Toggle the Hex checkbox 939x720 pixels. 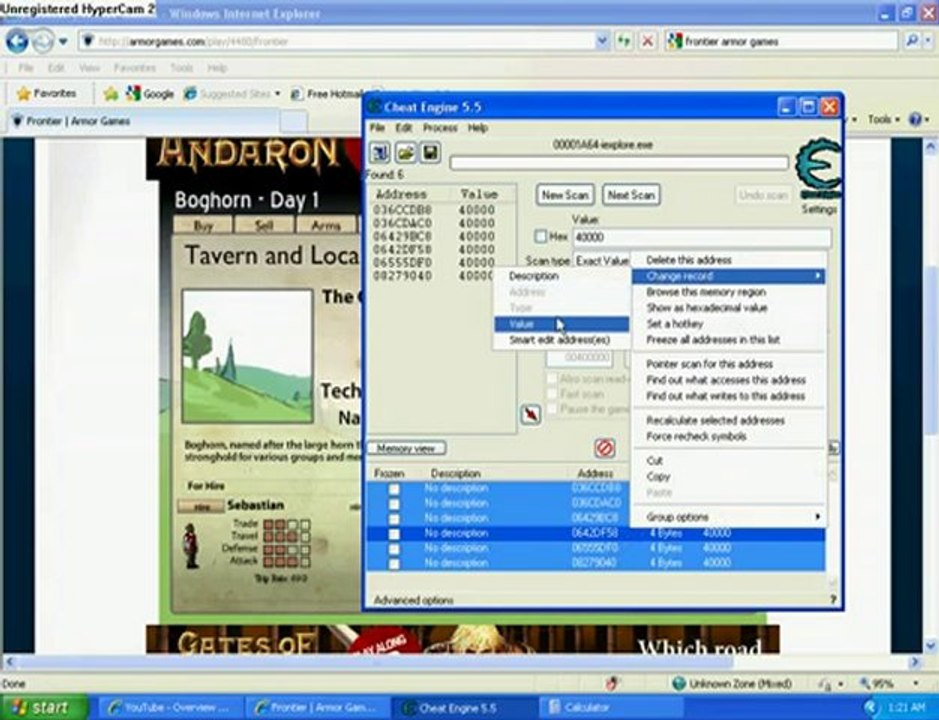[x=541, y=237]
